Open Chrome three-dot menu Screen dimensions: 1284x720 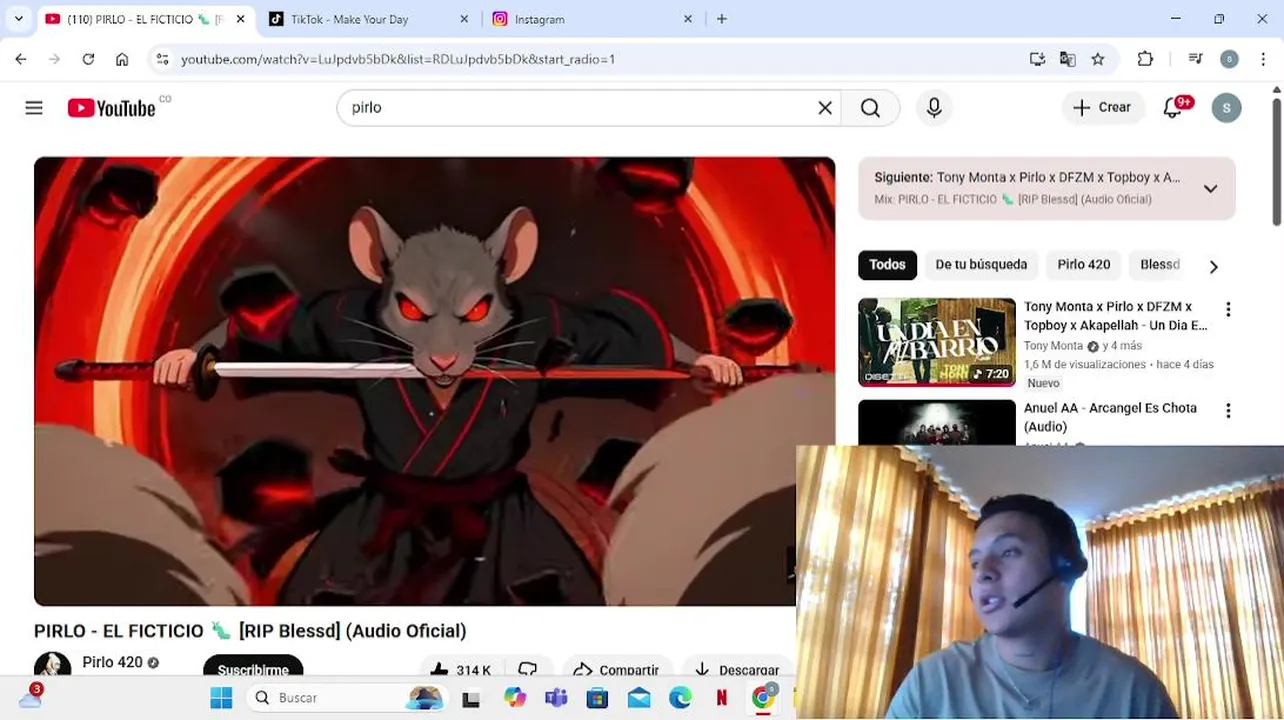coord(1264,59)
